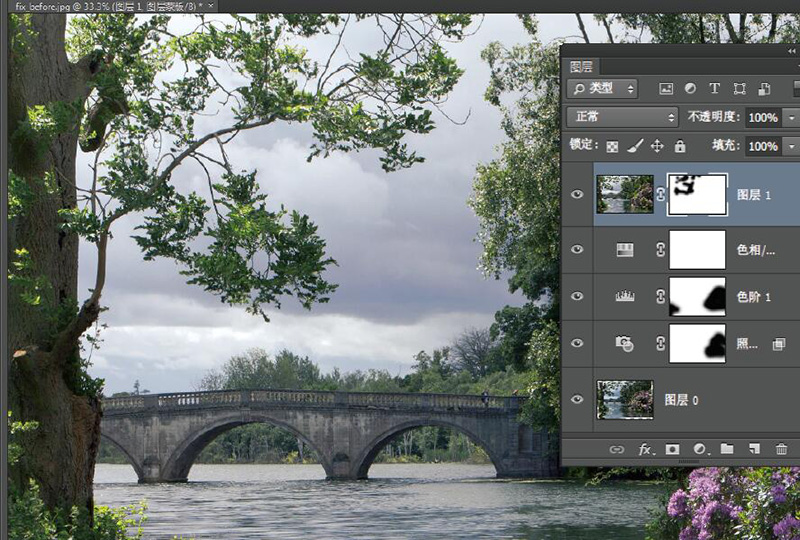Filter layers by smart object icon
Screen dimensions: 800x540
(764, 89)
